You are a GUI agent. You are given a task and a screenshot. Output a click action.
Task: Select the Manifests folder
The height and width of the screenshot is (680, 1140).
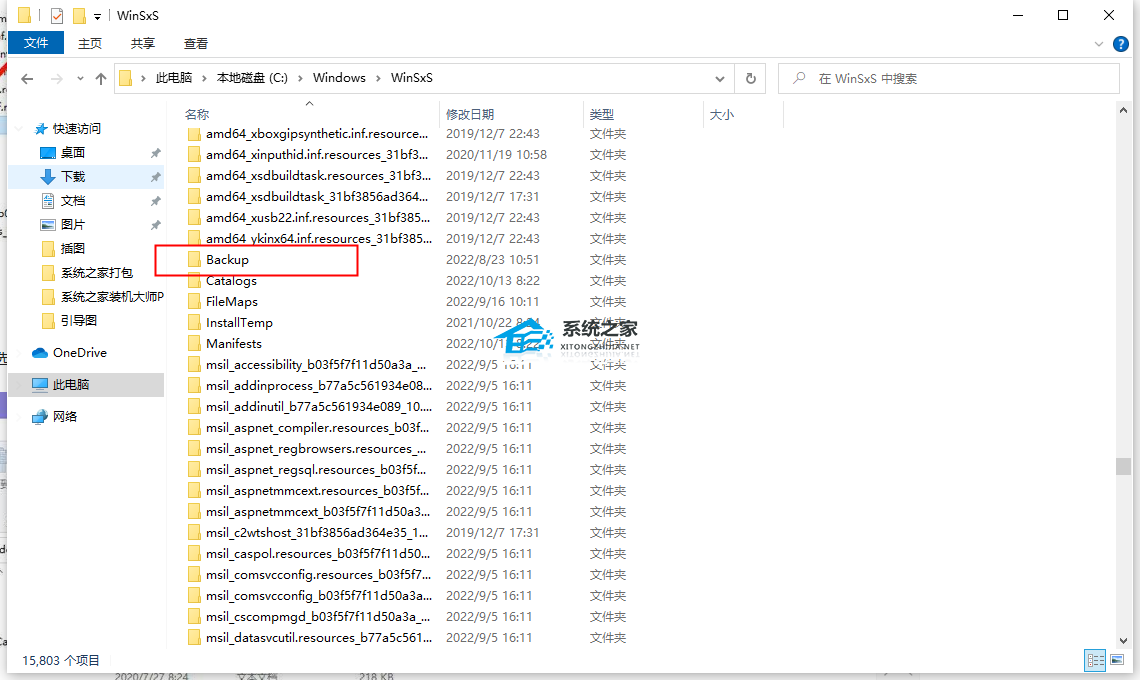pos(233,344)
